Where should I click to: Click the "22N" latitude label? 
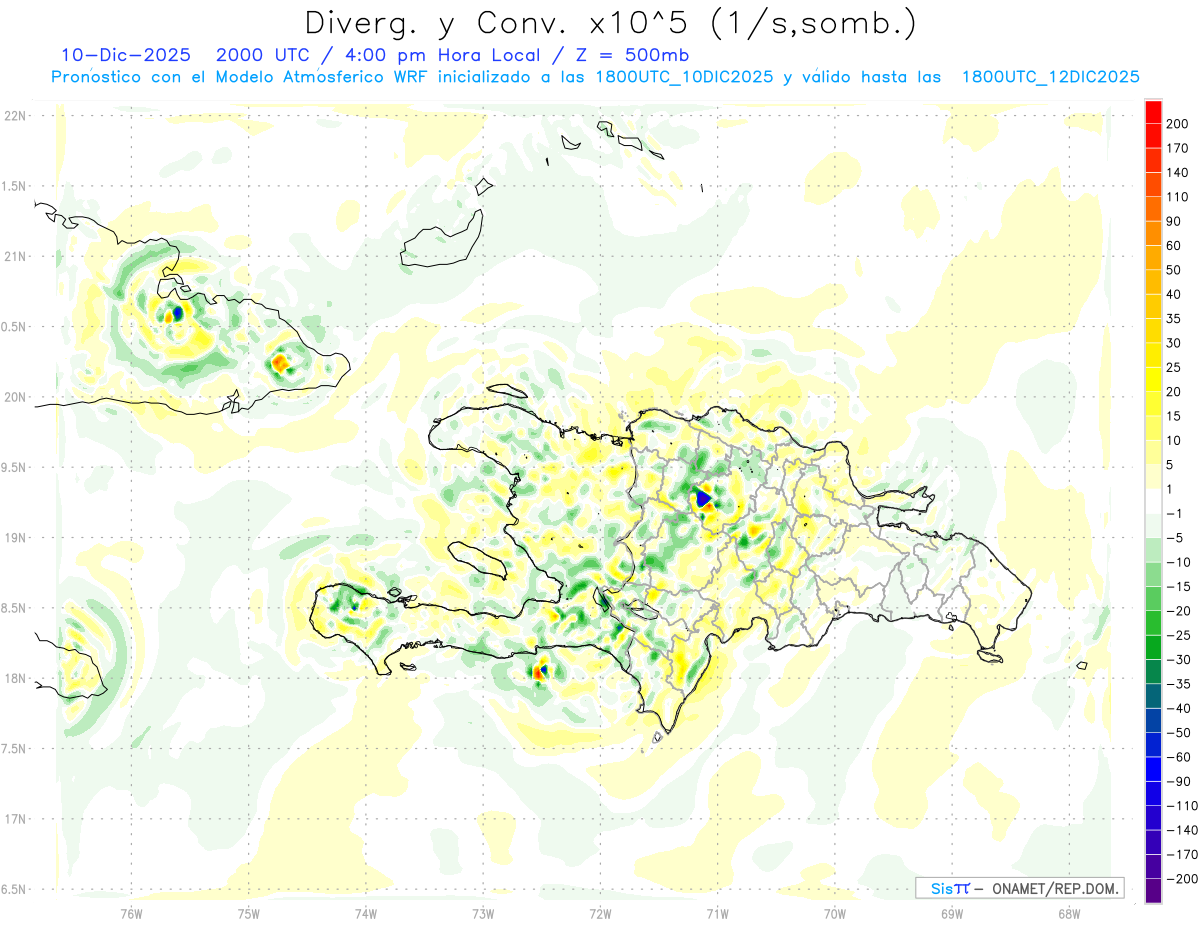(x=14, y=116)
